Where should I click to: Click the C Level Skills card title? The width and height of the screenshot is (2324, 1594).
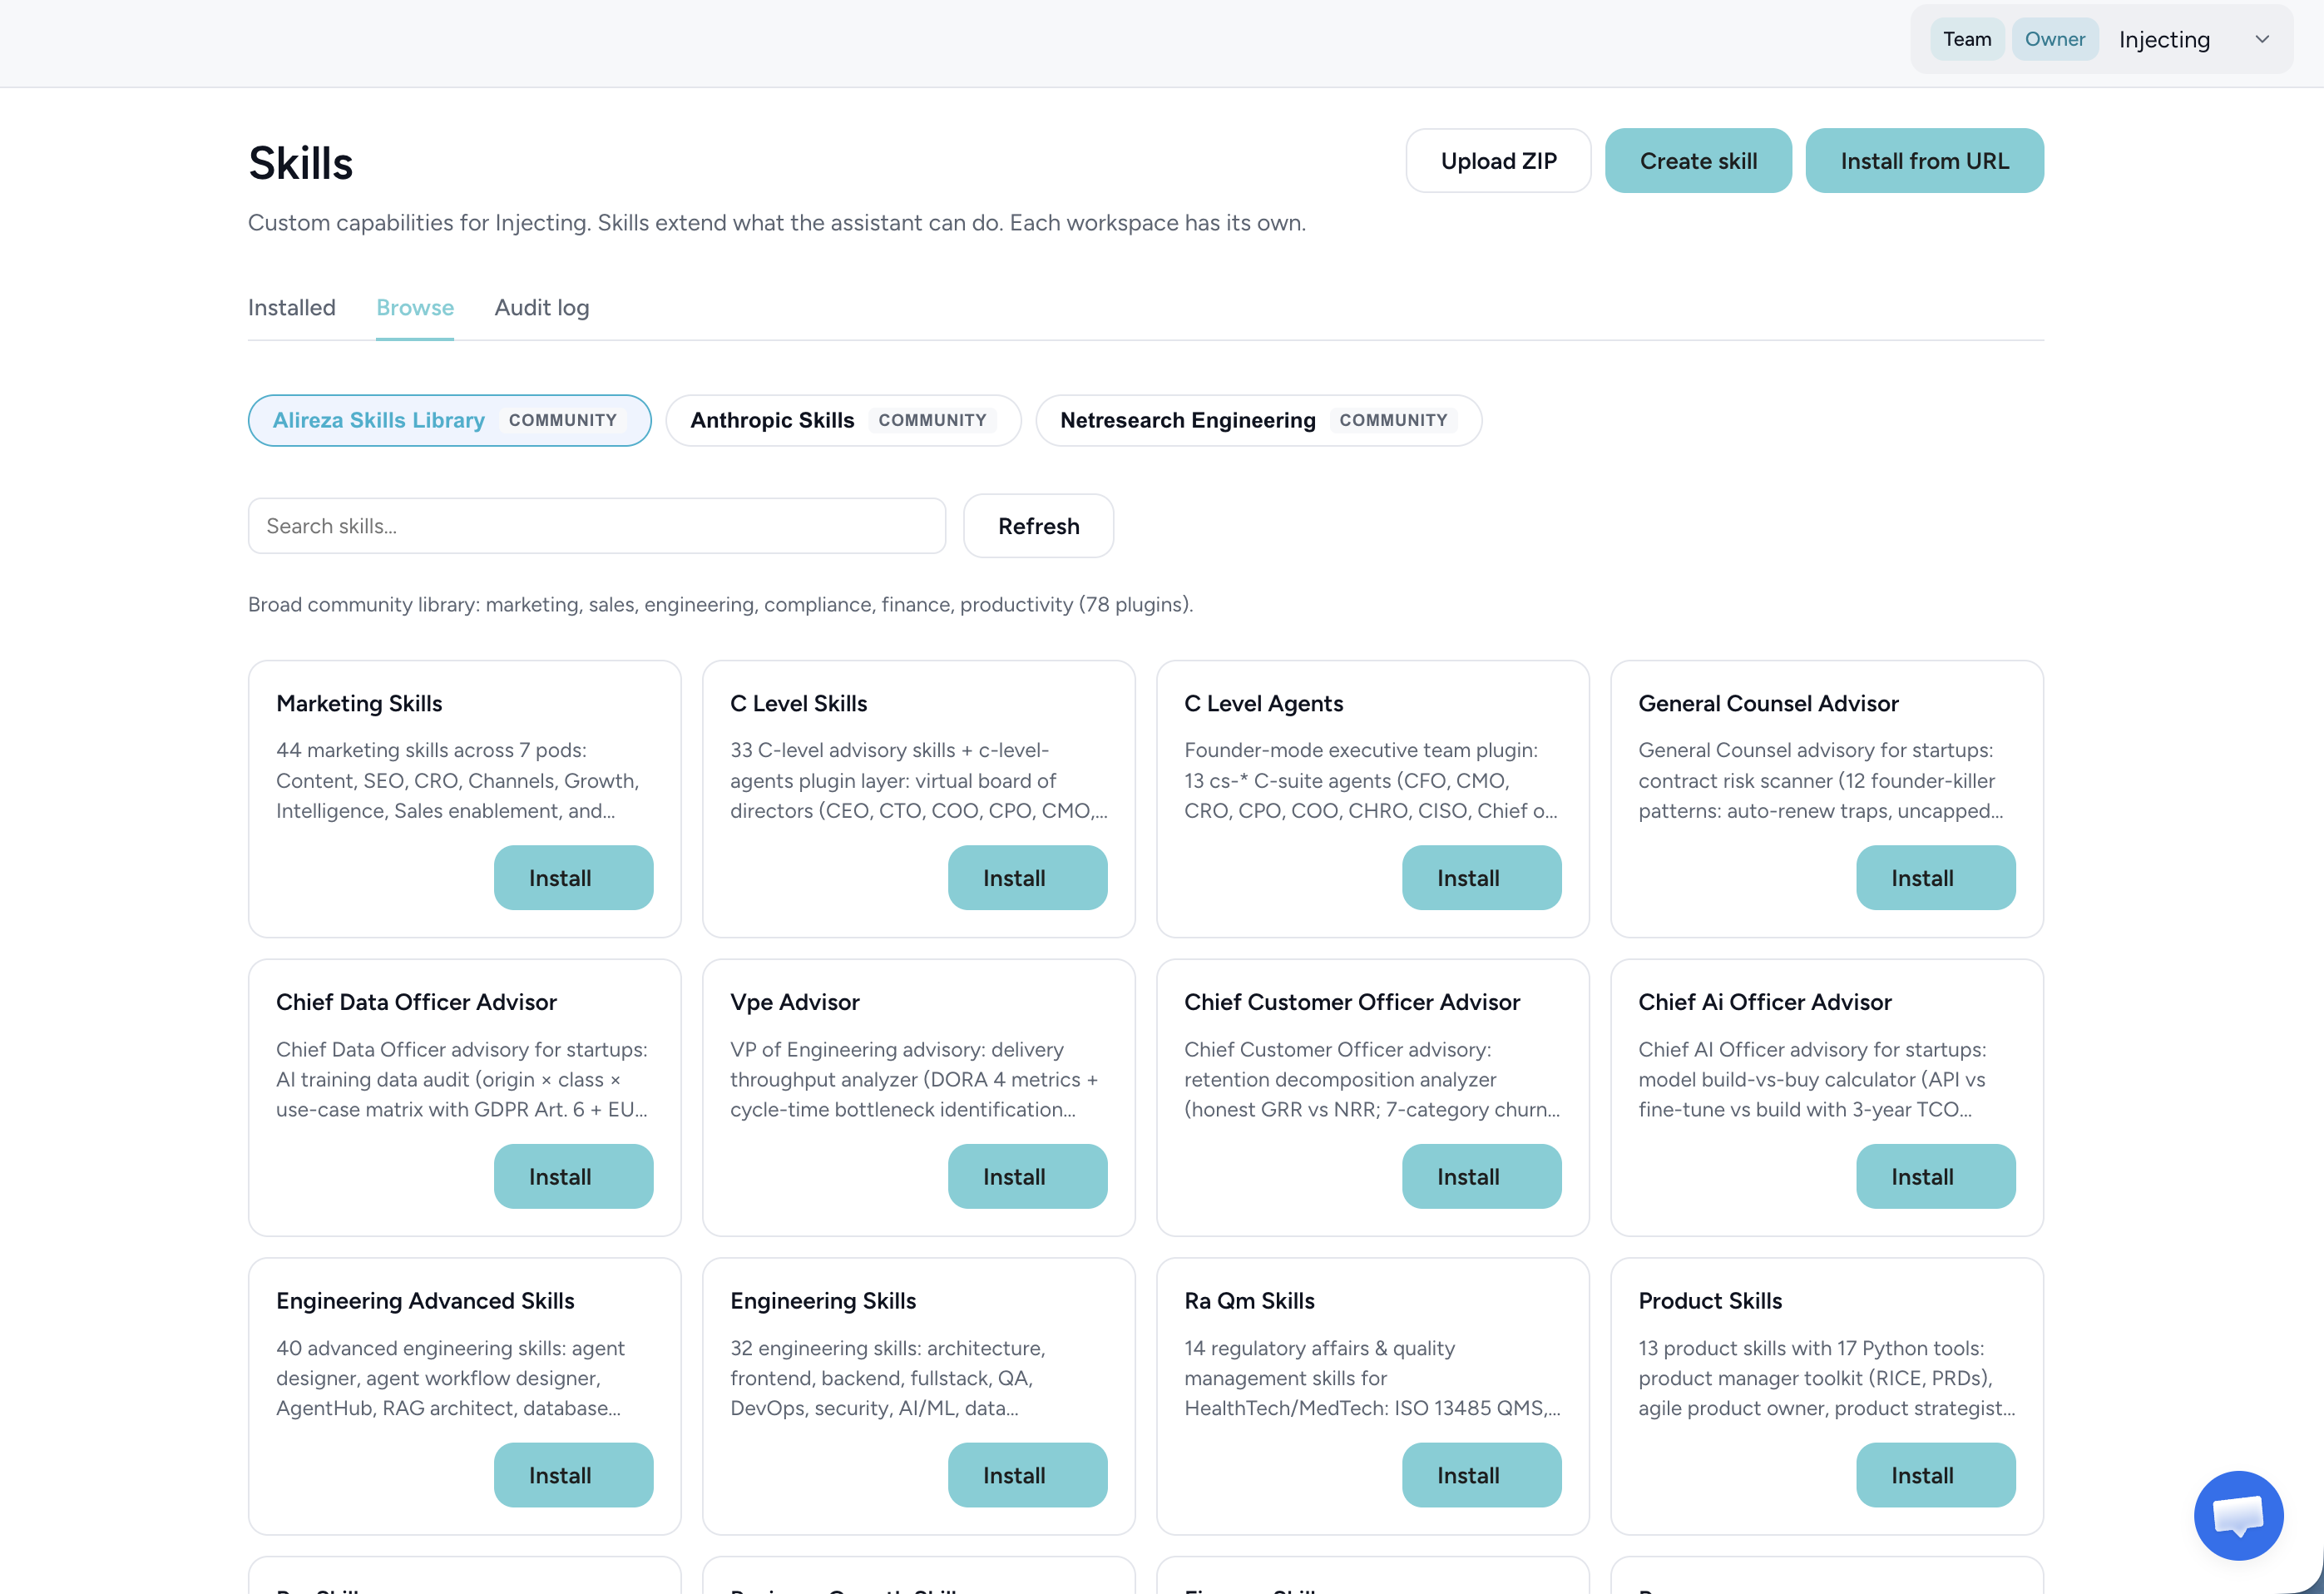click(x=798, y=703)
